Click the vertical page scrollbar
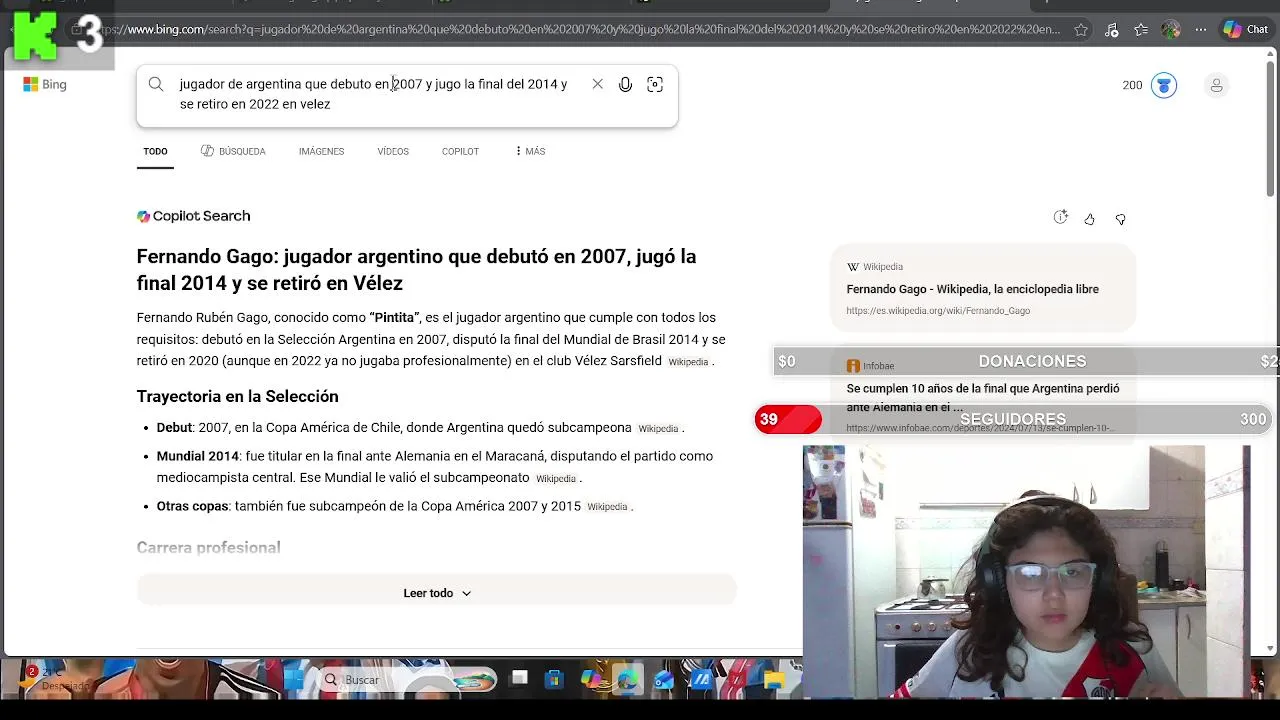 [x=1271, y=130]
